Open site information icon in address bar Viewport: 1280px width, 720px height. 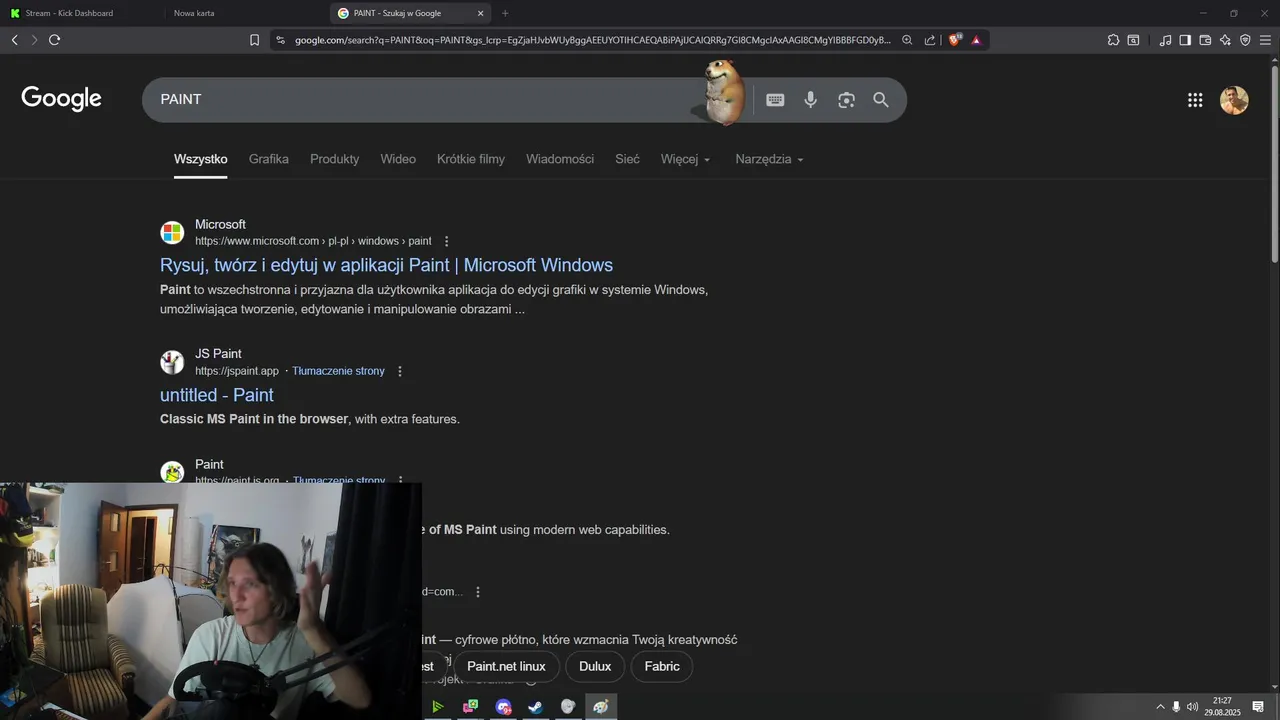pos(280,40)
